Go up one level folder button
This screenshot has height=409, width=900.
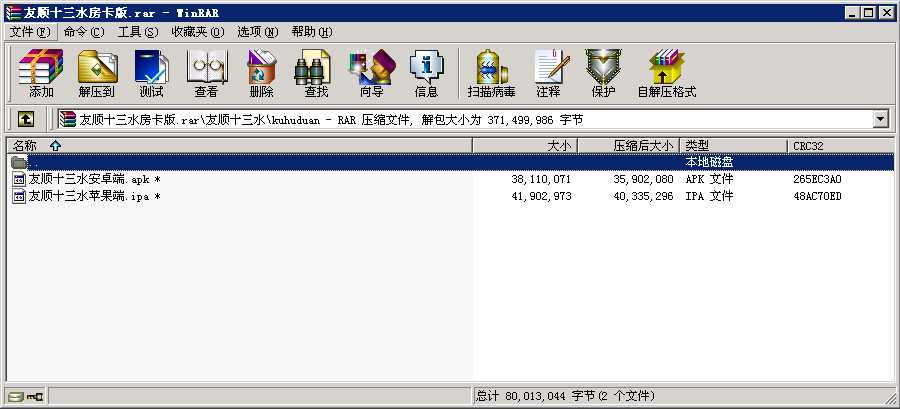(25, 119)
